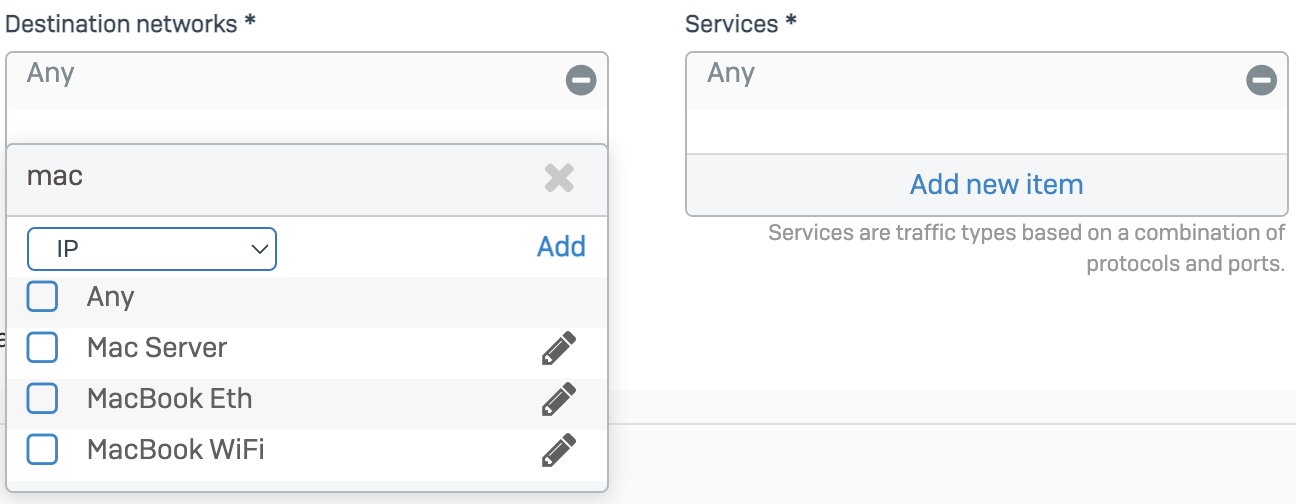This screenshot has height=504, width=1296.
Task: Focus the search field containing 'mac'
Action: pyautogui.click(x=280, y=178)
